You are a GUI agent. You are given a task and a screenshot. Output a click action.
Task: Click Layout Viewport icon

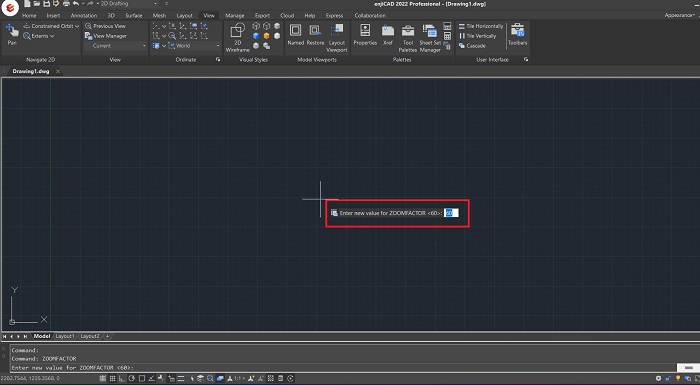337,38
